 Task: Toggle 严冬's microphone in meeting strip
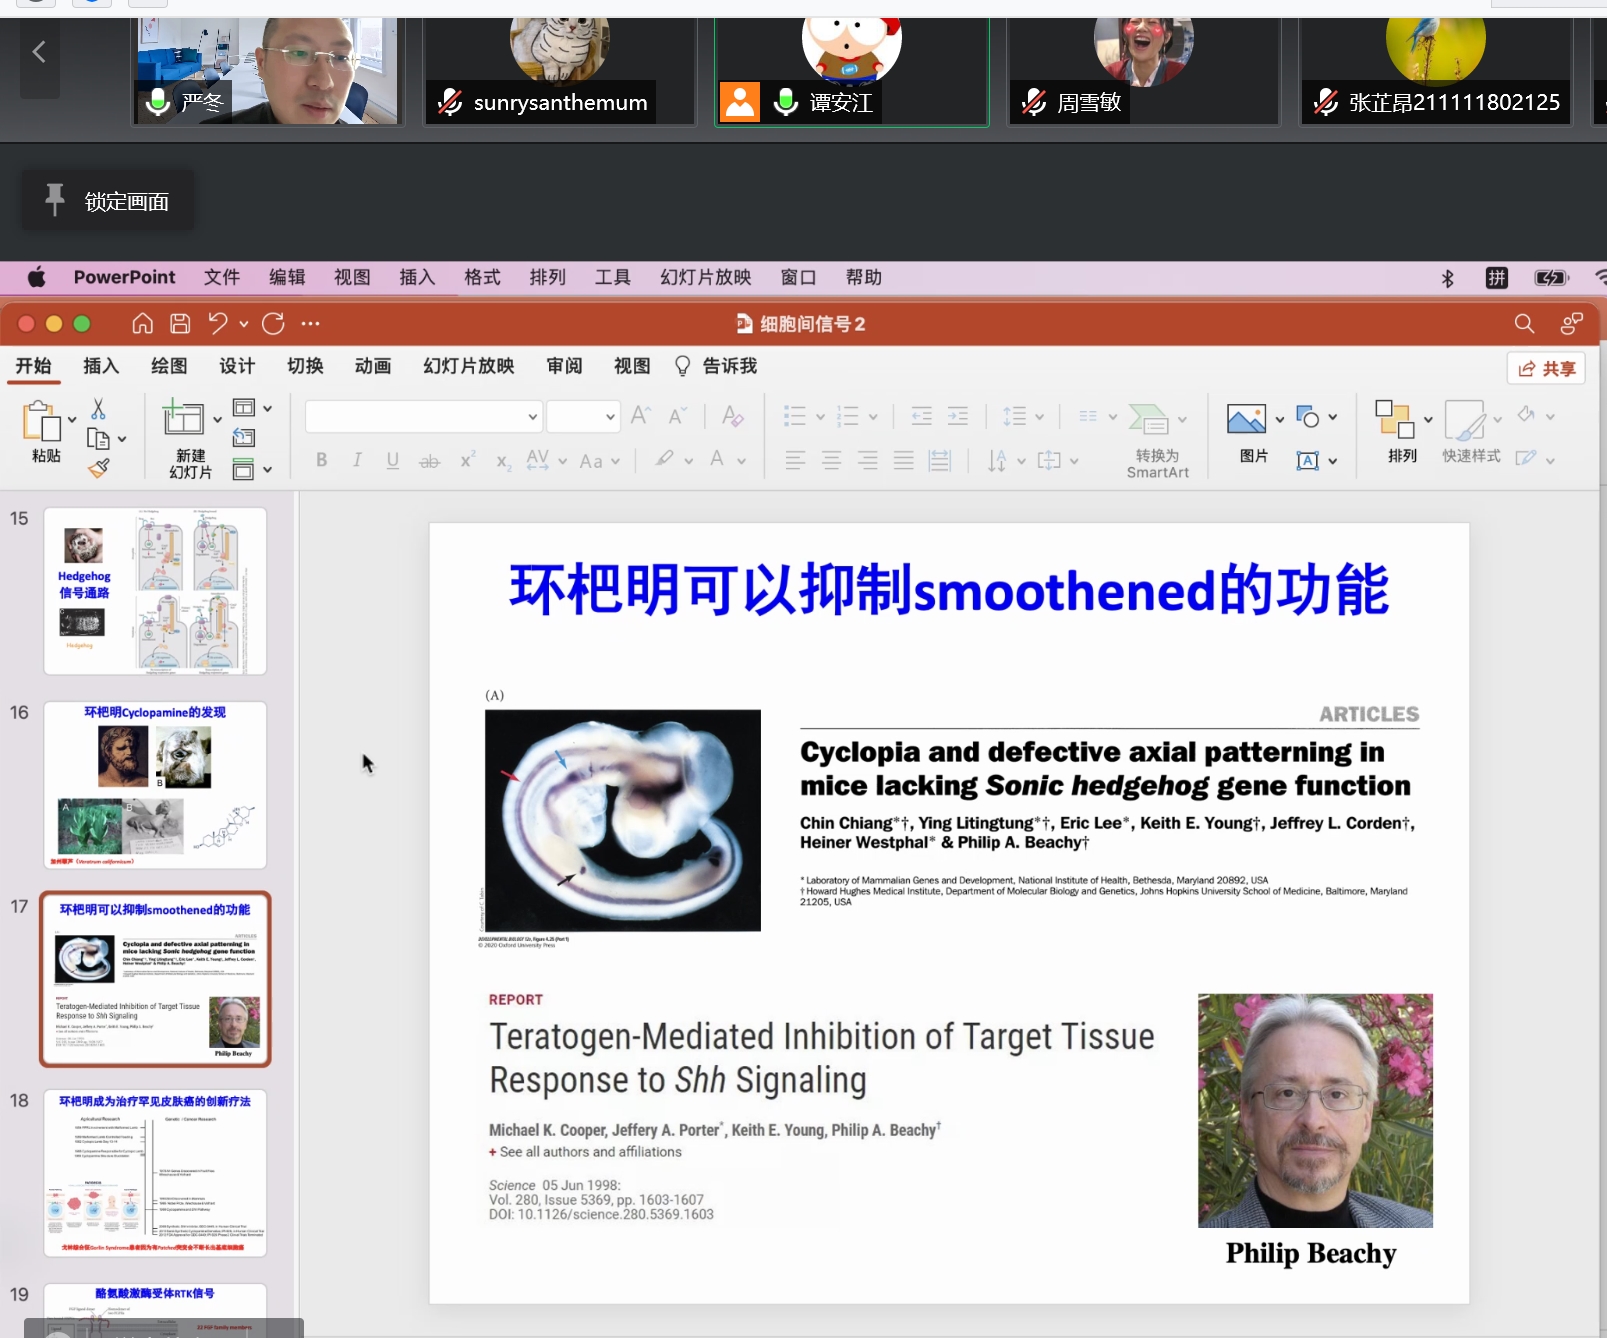click(x=157, y=101)
